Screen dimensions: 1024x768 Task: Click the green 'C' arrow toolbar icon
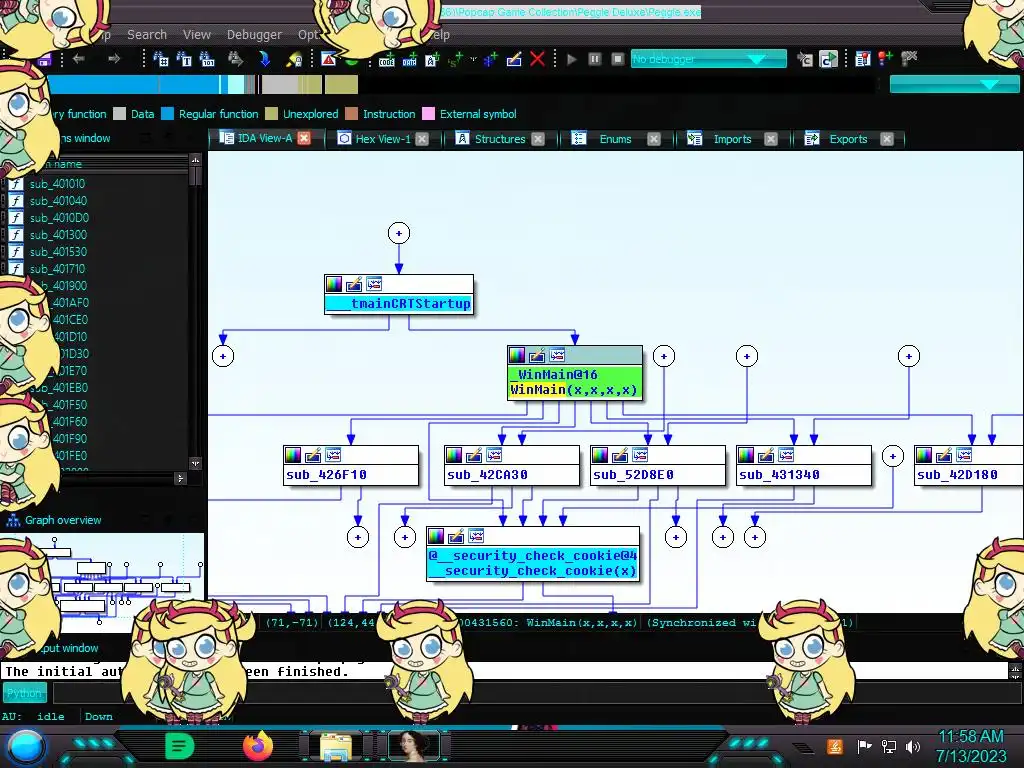[828, 59]
